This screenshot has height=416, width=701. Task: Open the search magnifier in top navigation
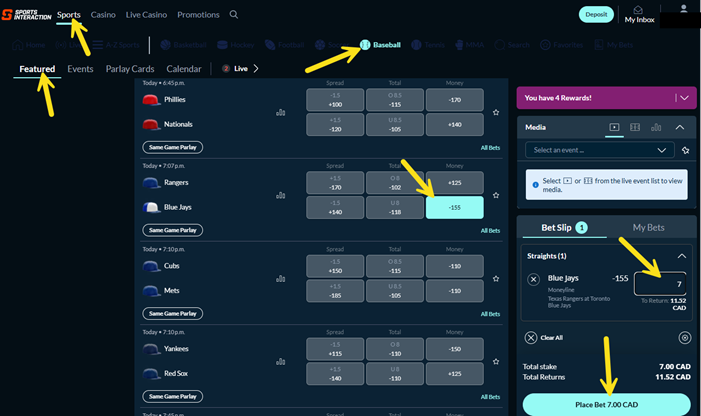[233, 14]
